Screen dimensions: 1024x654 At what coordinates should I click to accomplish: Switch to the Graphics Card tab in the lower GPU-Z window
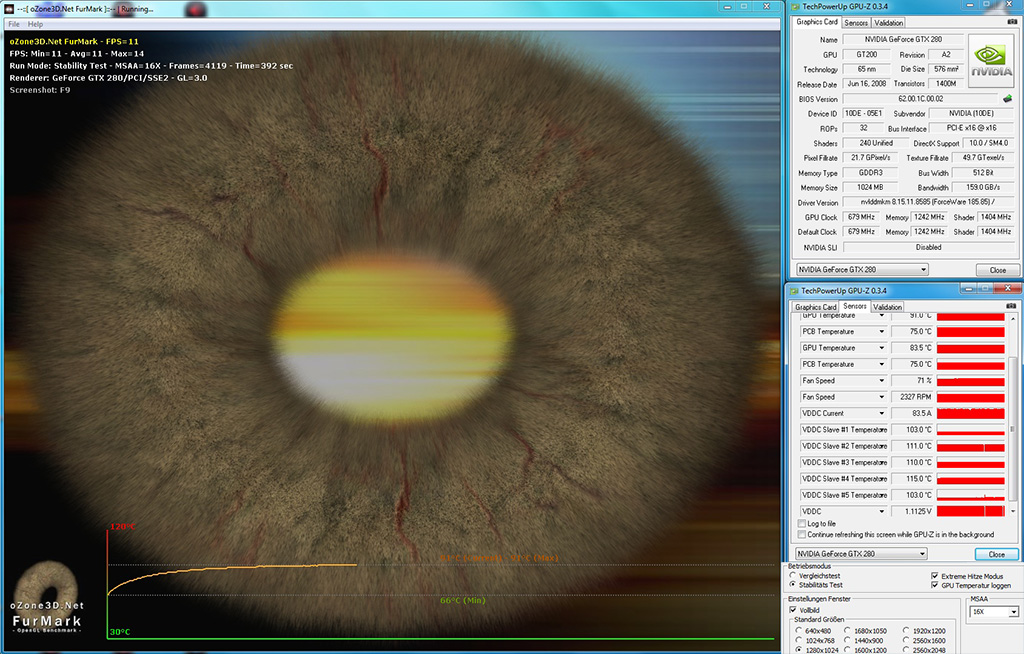[815, 307]
